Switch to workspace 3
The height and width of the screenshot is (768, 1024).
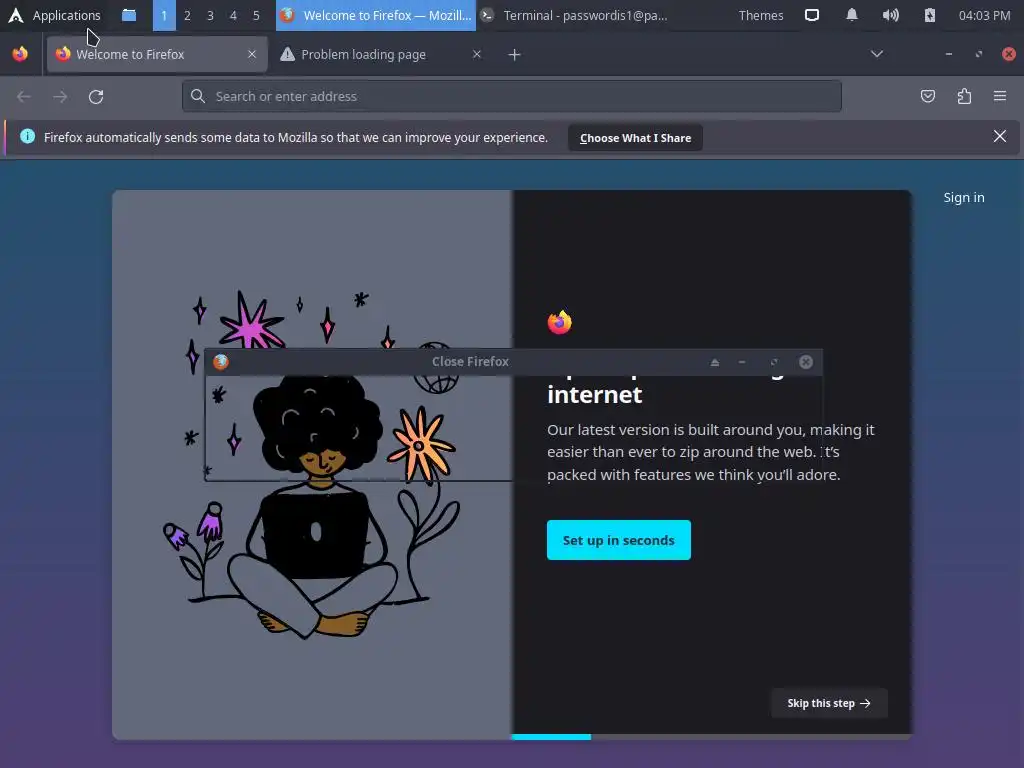[x=210, y=15]
